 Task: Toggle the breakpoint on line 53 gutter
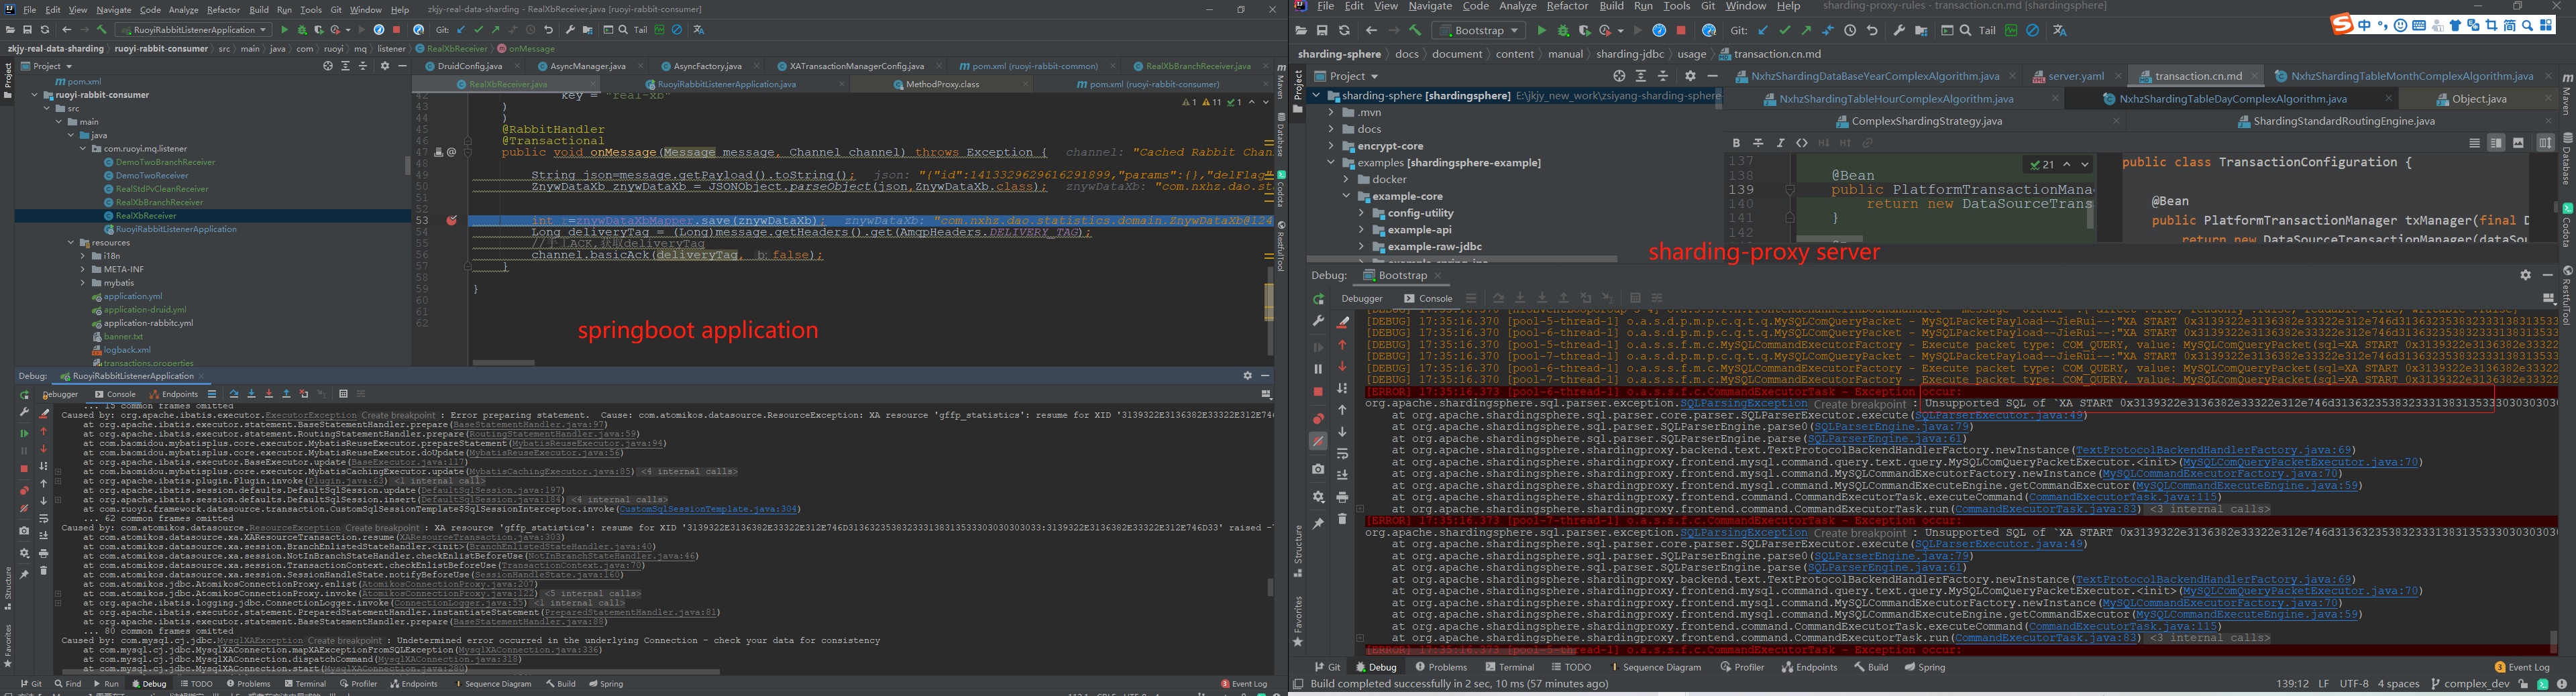[452, 219]
